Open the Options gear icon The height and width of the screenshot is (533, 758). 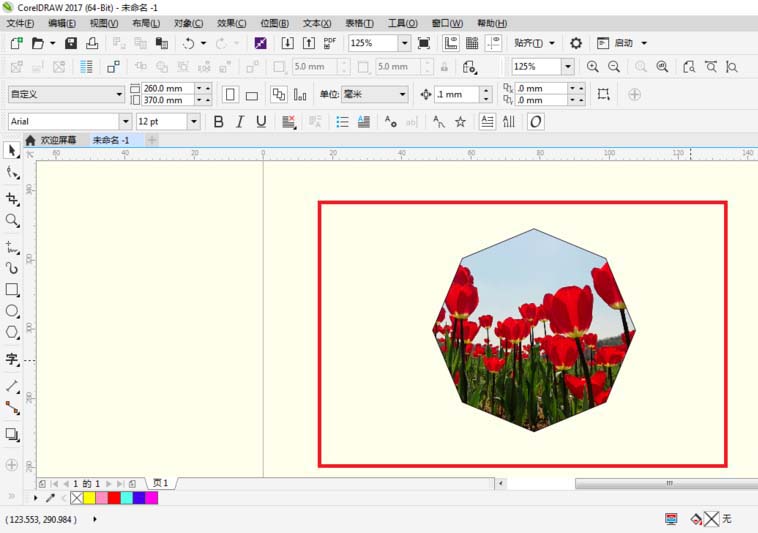click(576, 43)
